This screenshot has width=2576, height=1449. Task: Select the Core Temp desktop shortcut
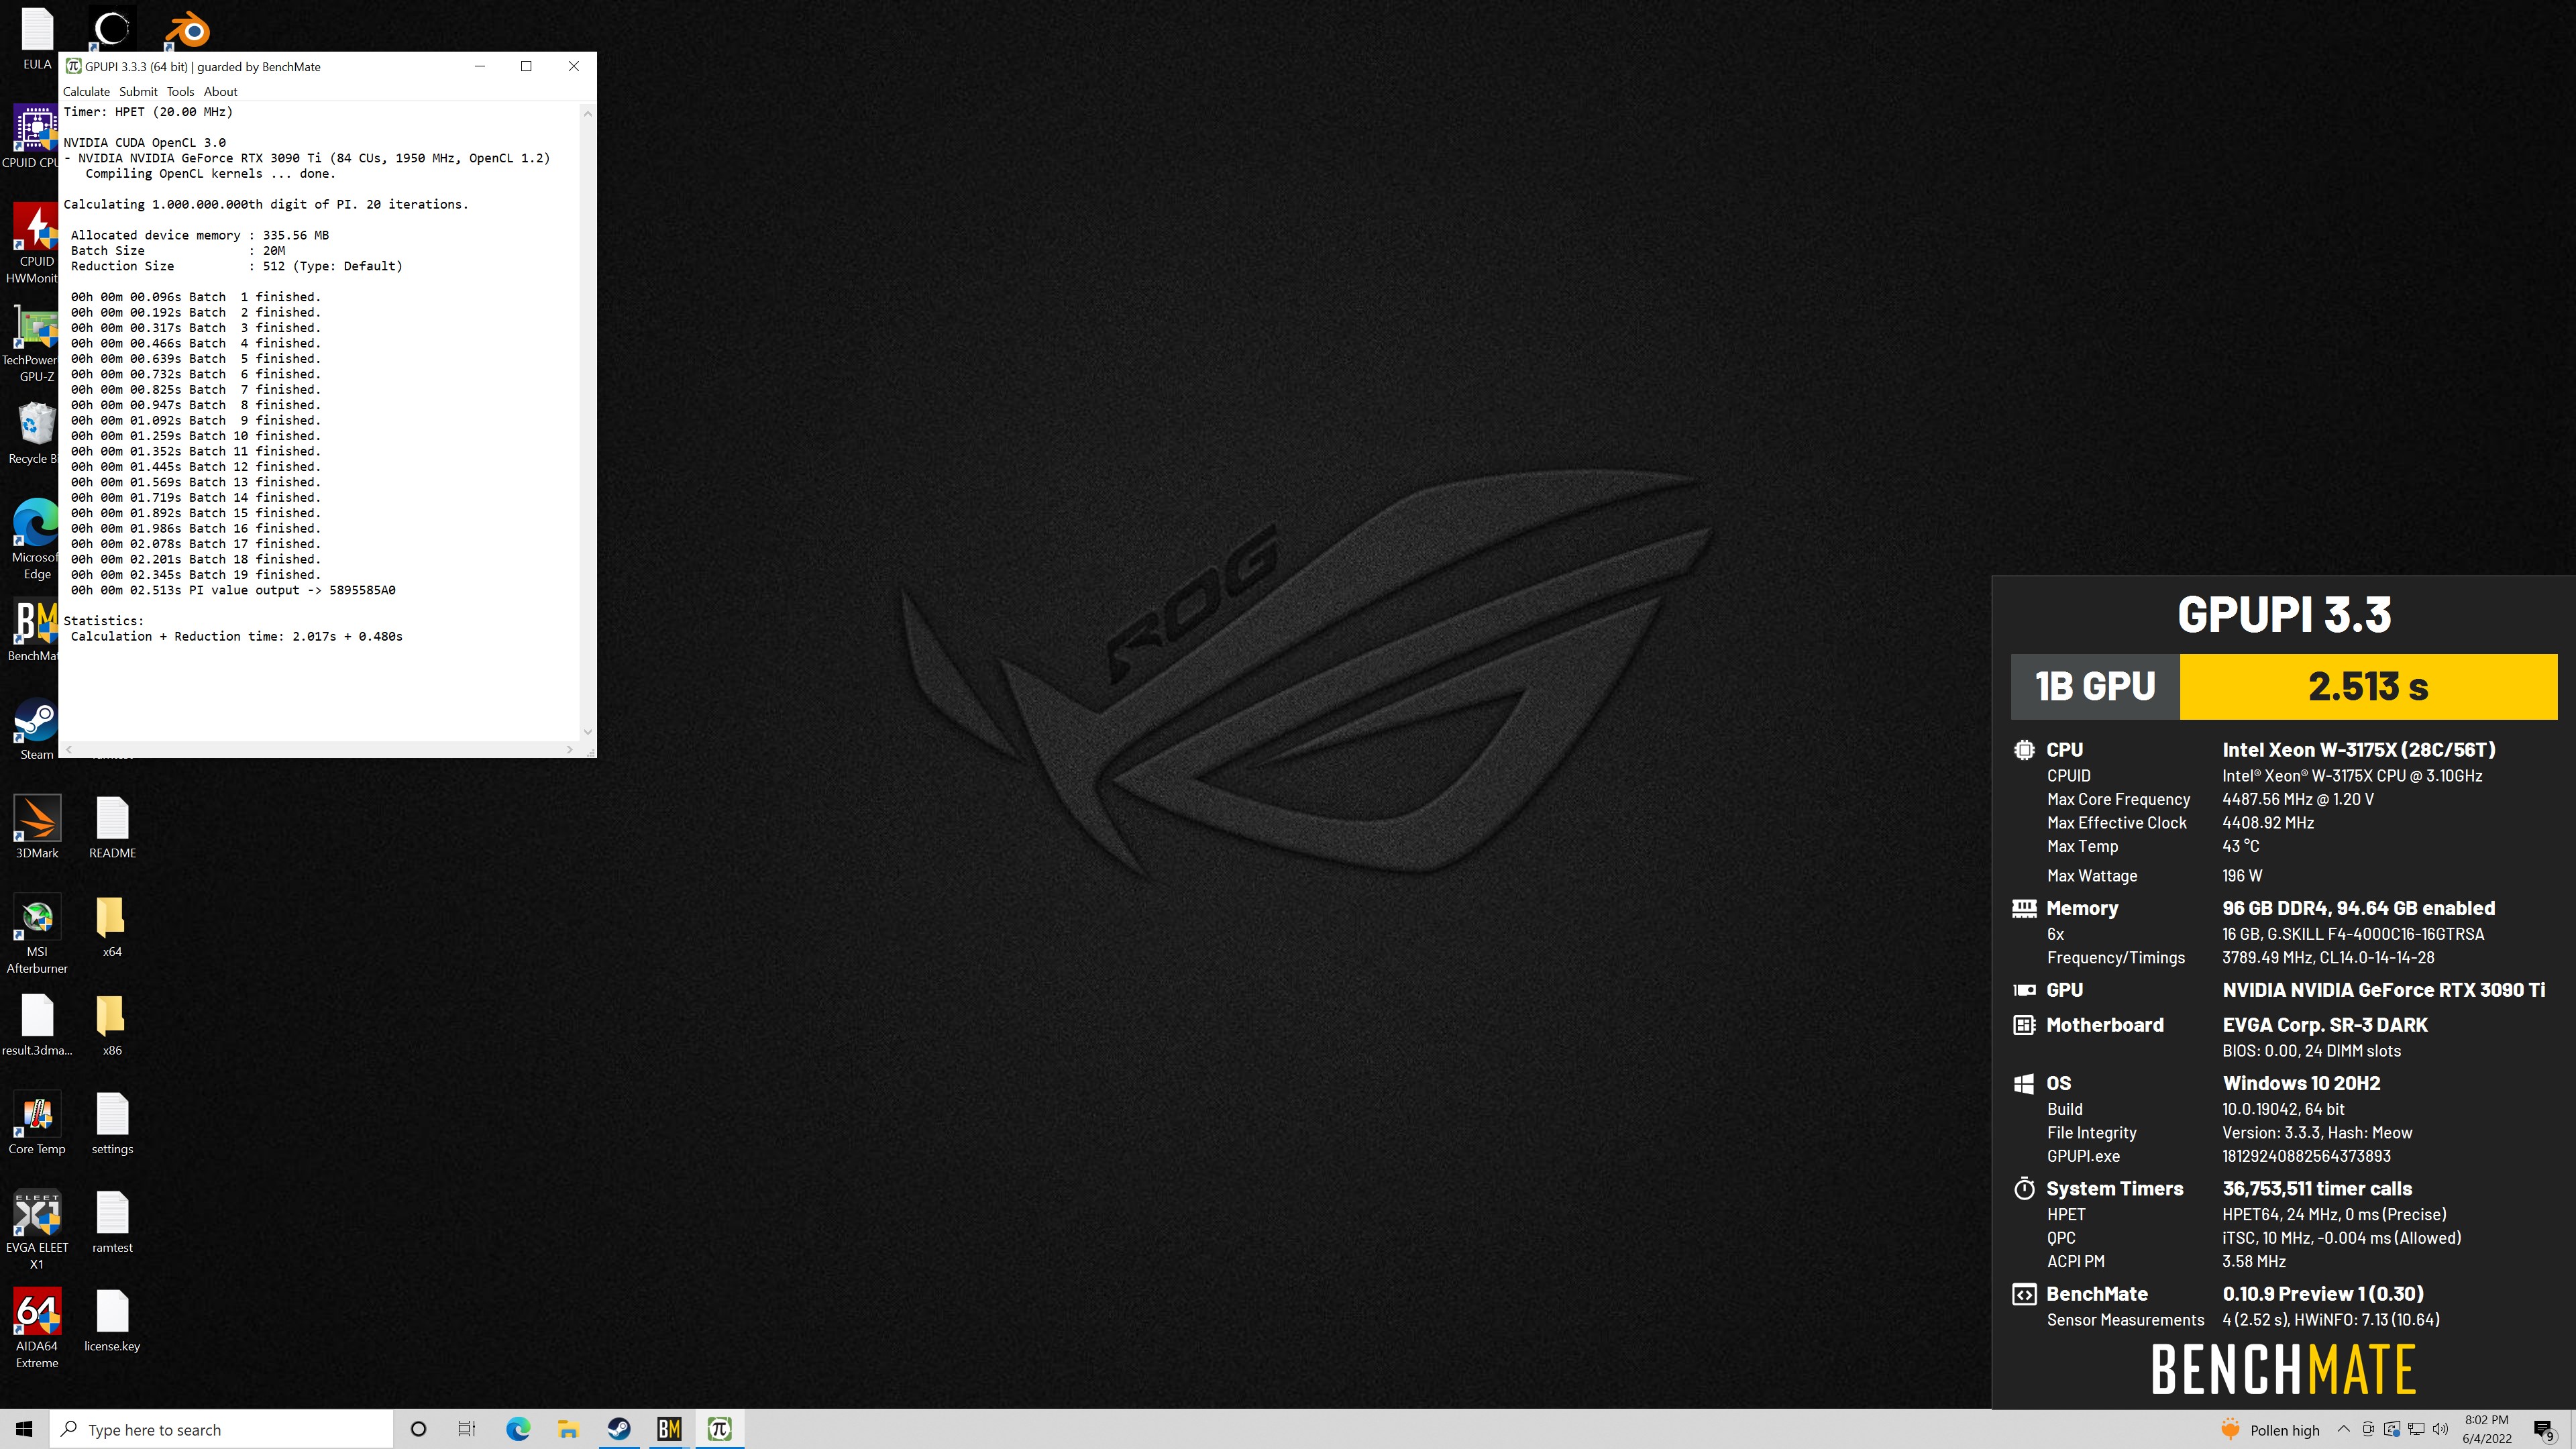[37, 1122]
